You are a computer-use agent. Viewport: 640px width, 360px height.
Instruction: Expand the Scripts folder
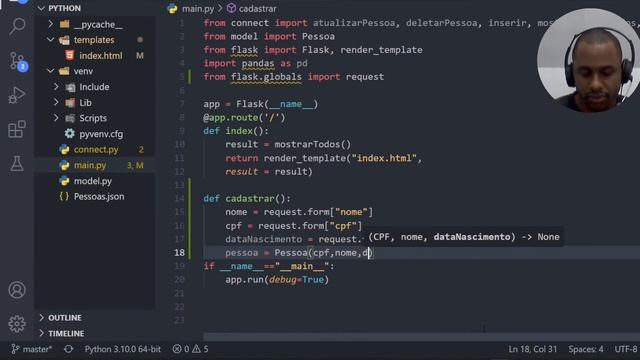pos(56,118)
